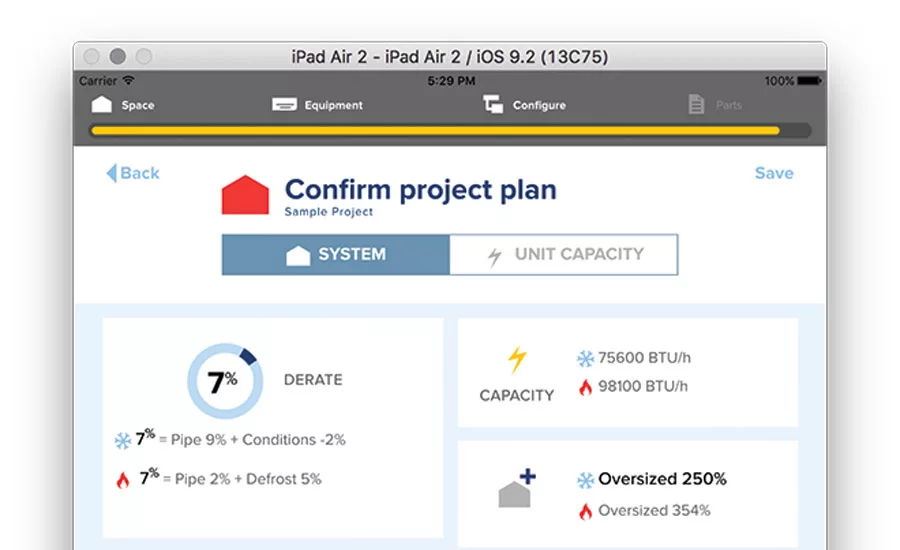The height and width of the screenshot is (550, 900).
Task: Click the 'Sample Project' subtitle
Action: click(329, 212)
